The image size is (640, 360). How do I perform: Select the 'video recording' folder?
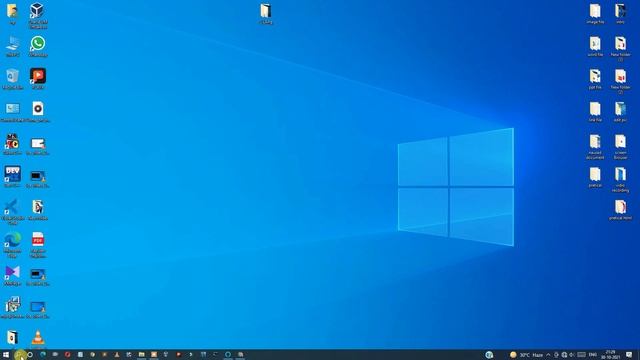point(620,179)
